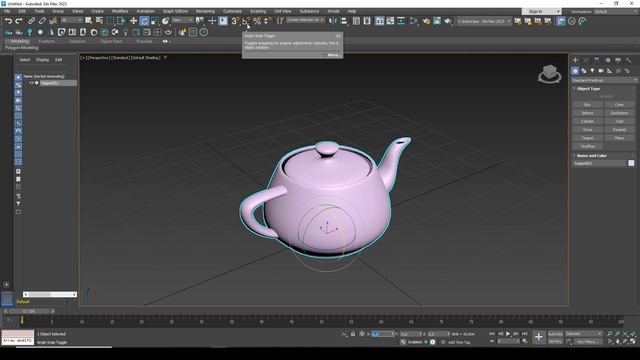
Task: Collapse the Object Type rollout
Action: pos(588,89)
